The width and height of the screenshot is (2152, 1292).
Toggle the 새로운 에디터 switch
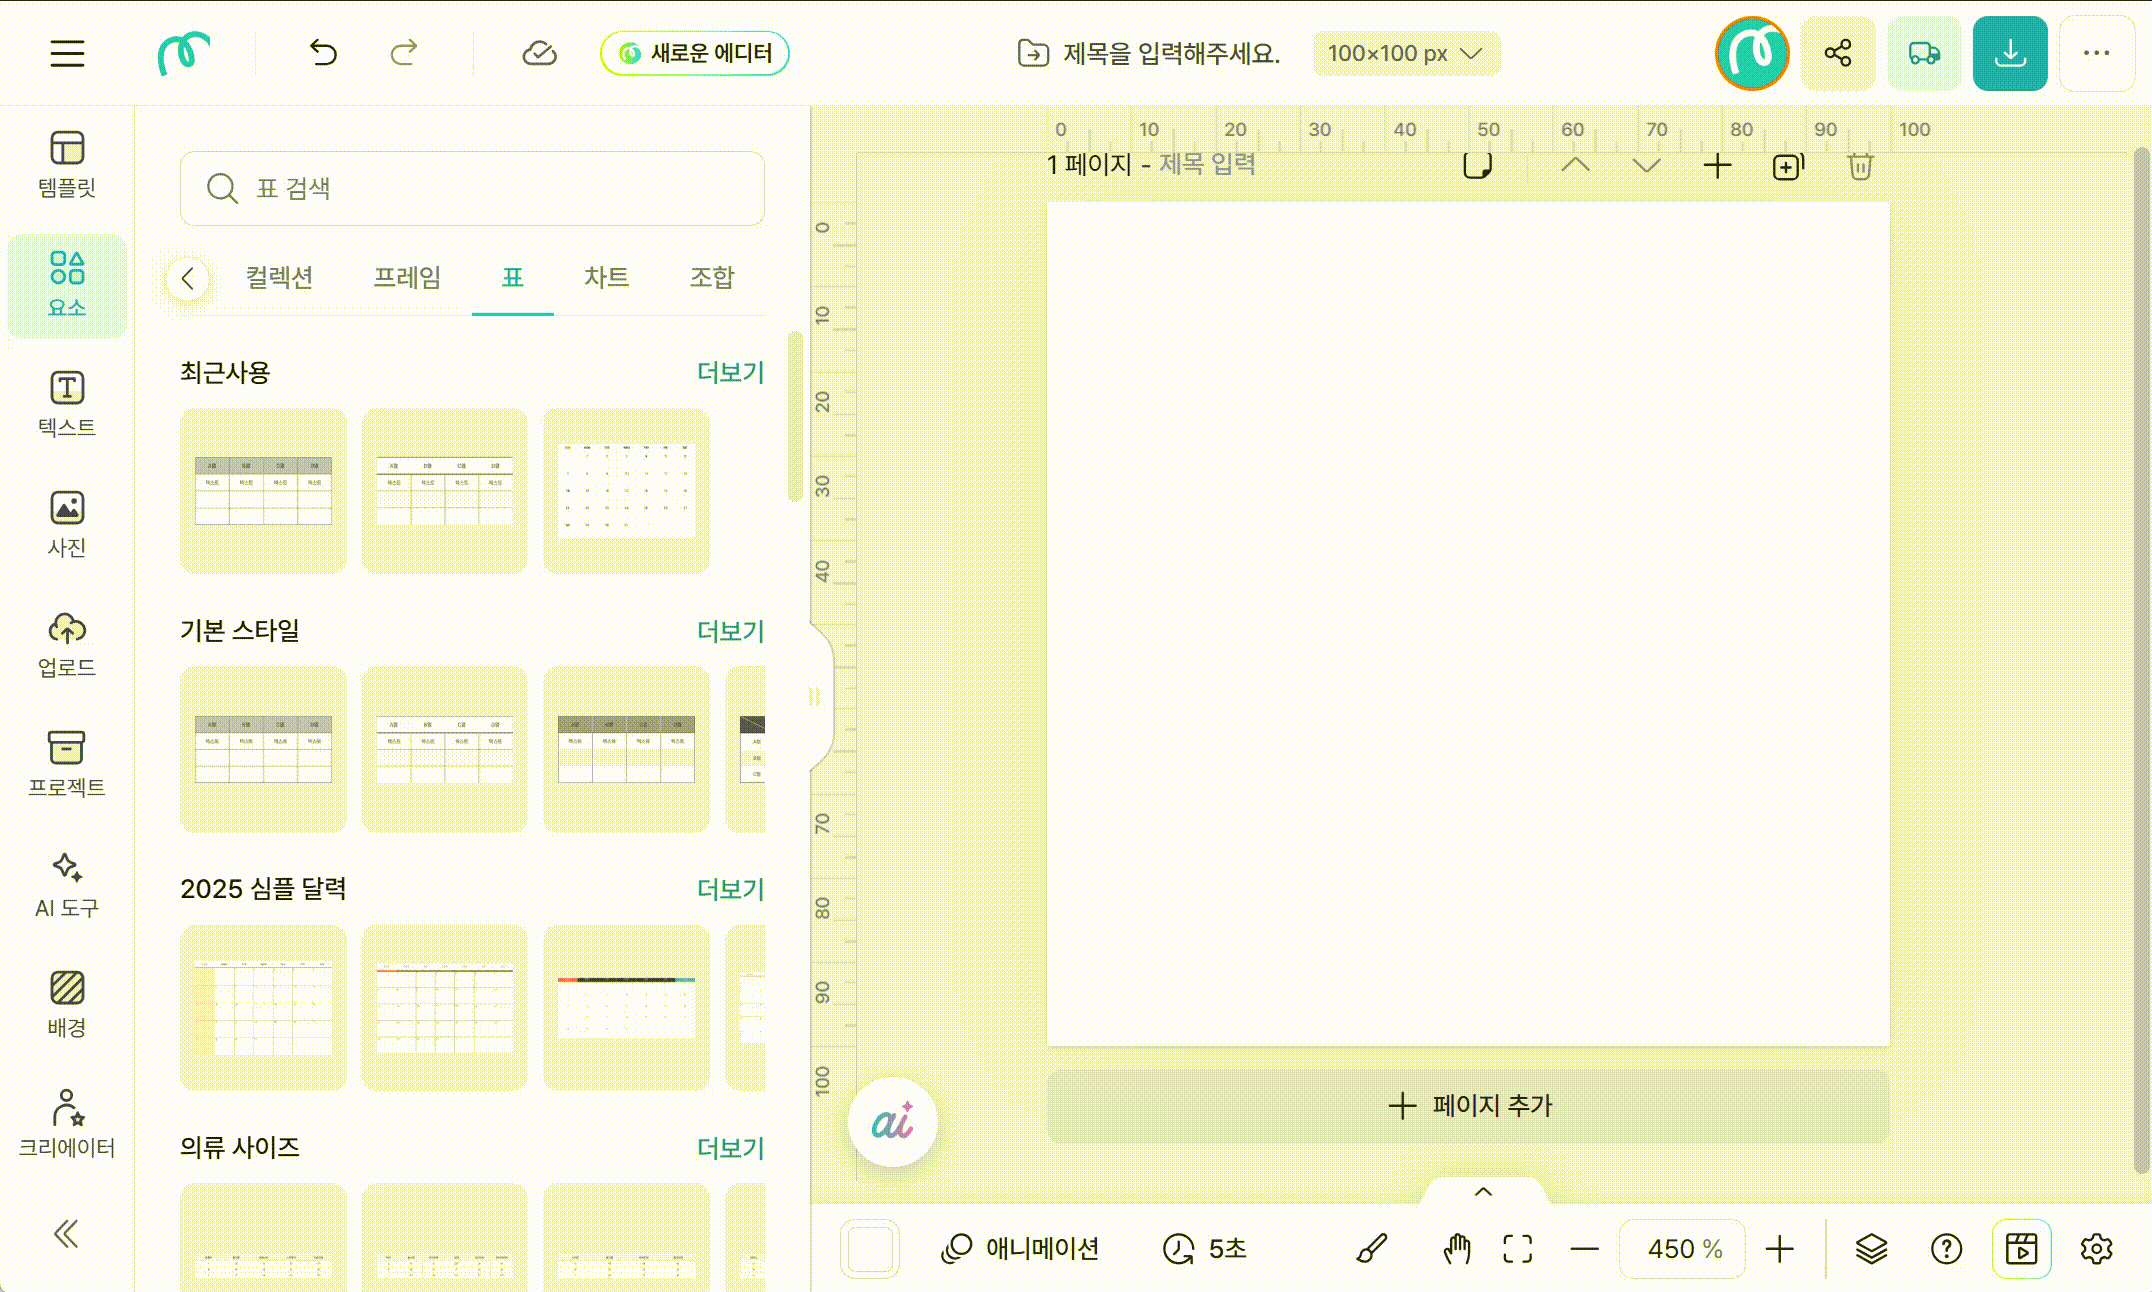[694, 53]
